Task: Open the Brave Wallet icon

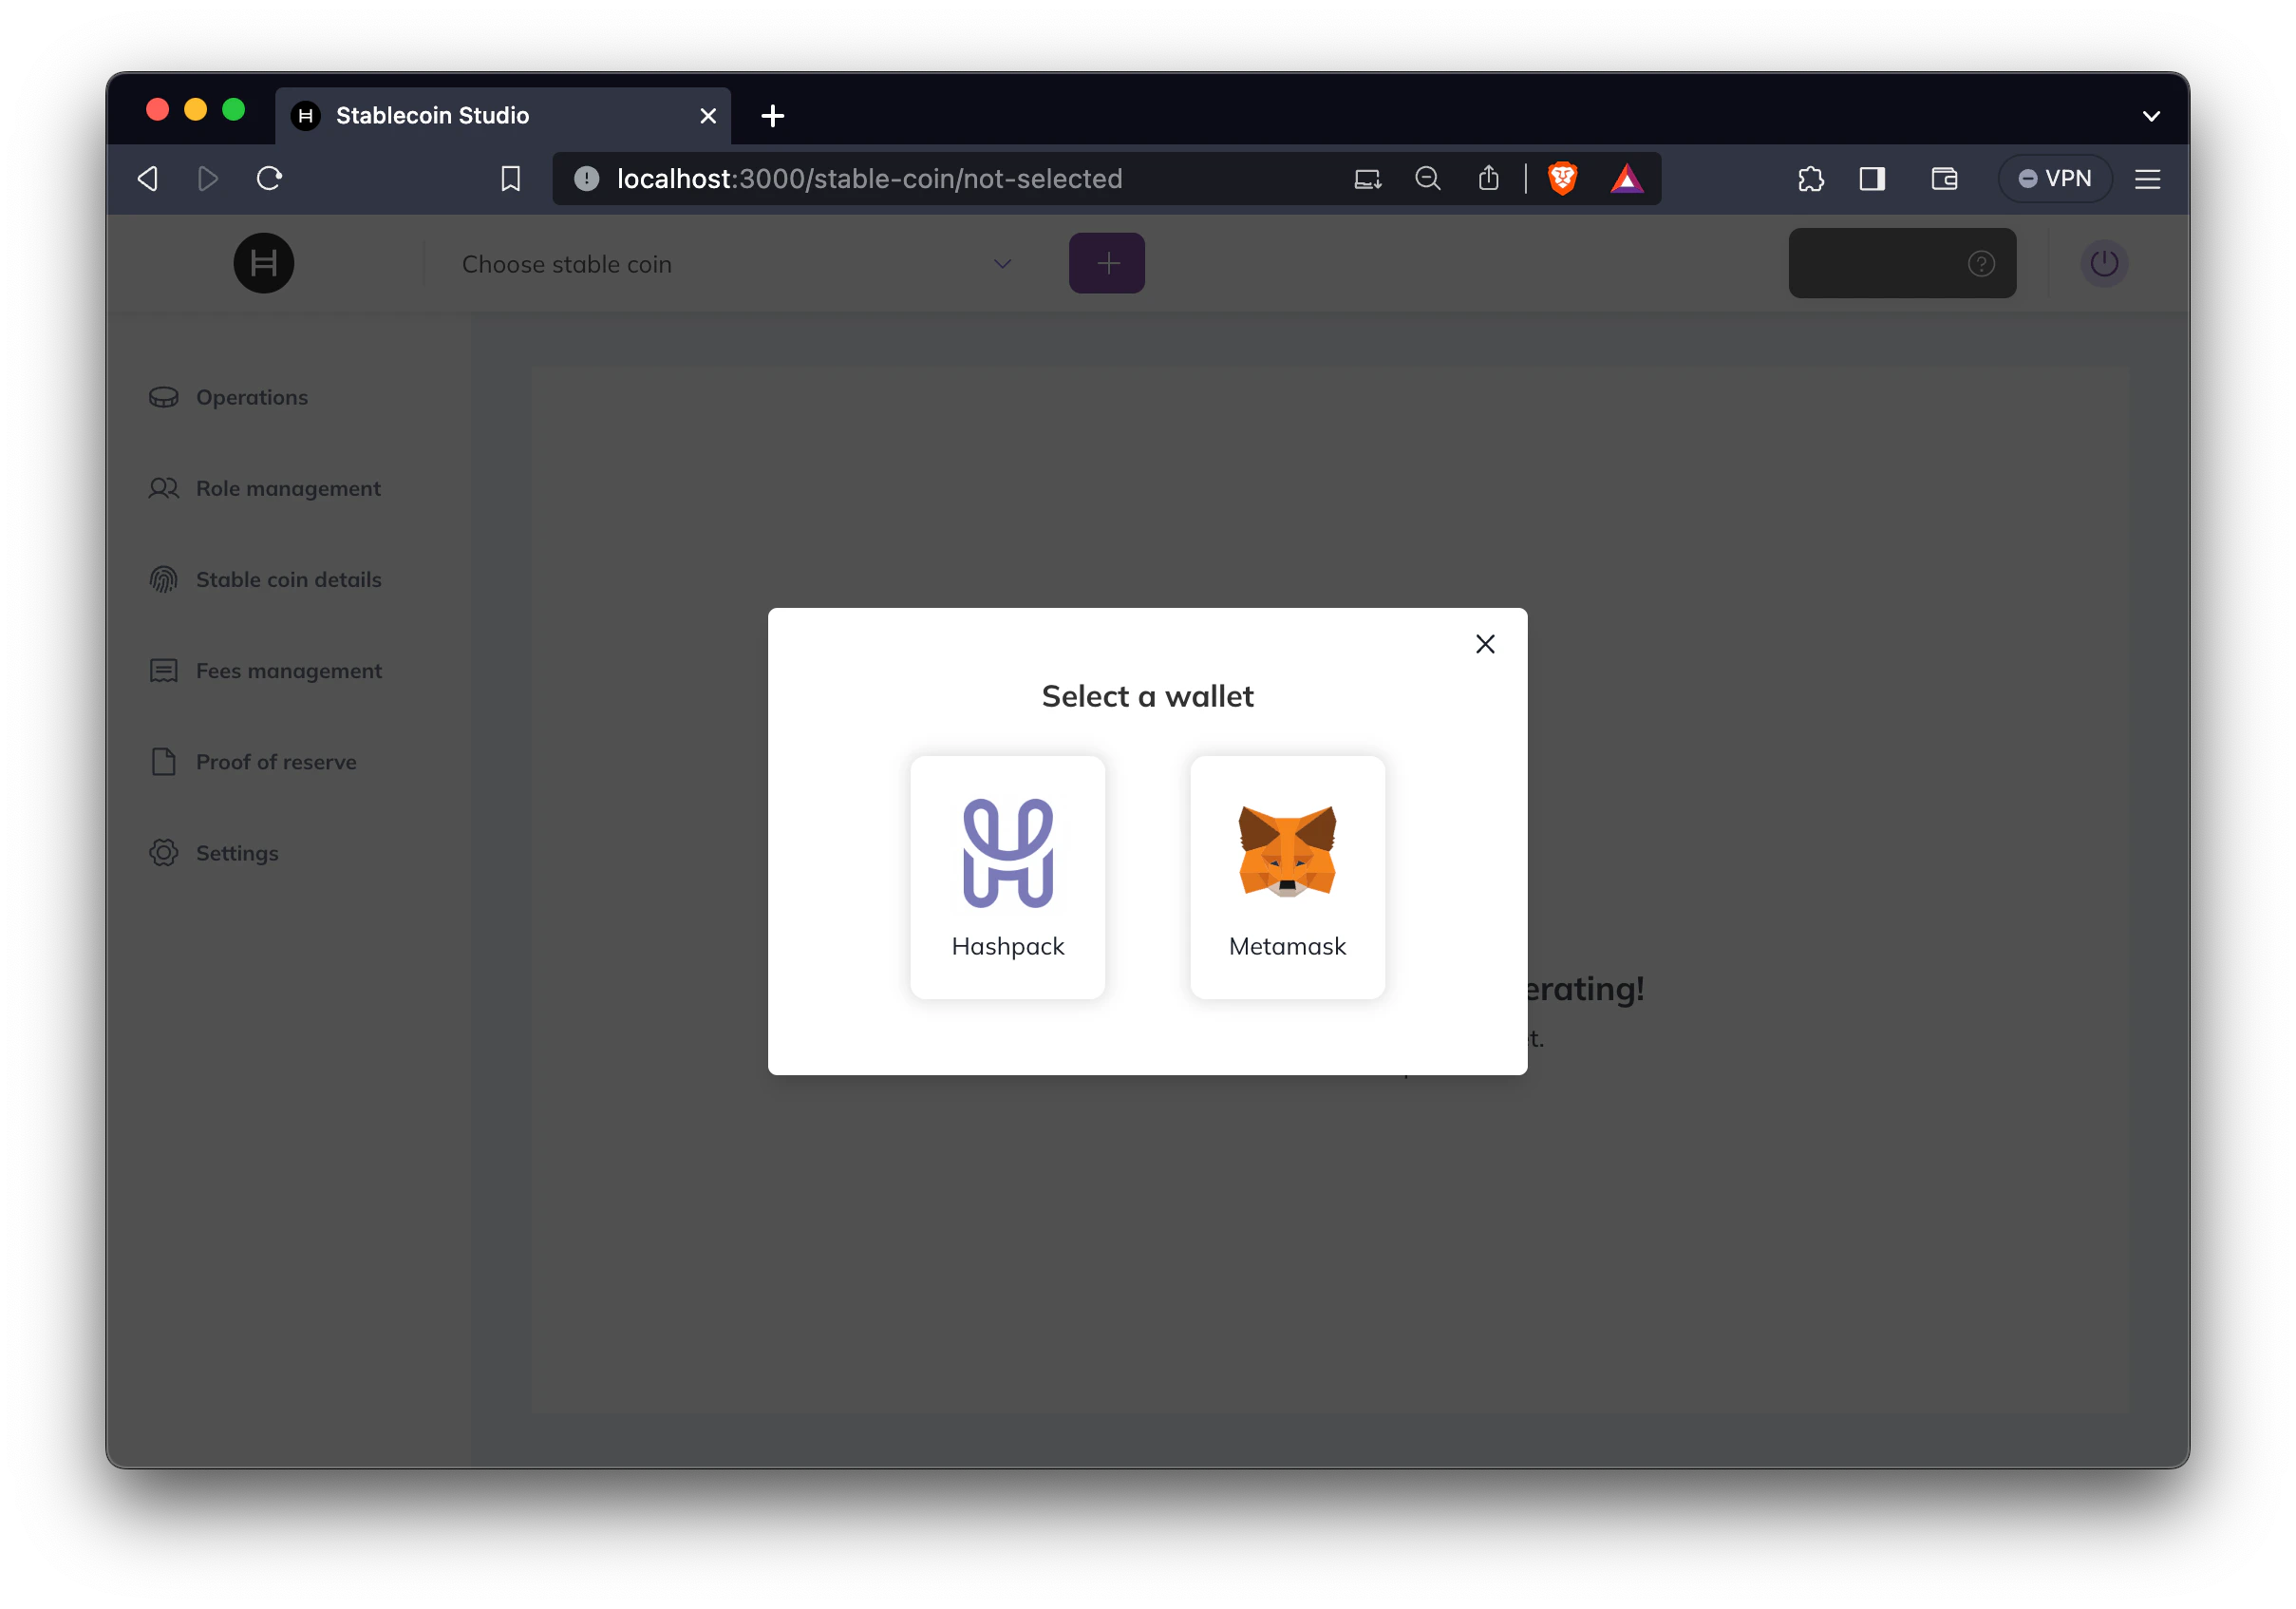Action: point(1943,179)
